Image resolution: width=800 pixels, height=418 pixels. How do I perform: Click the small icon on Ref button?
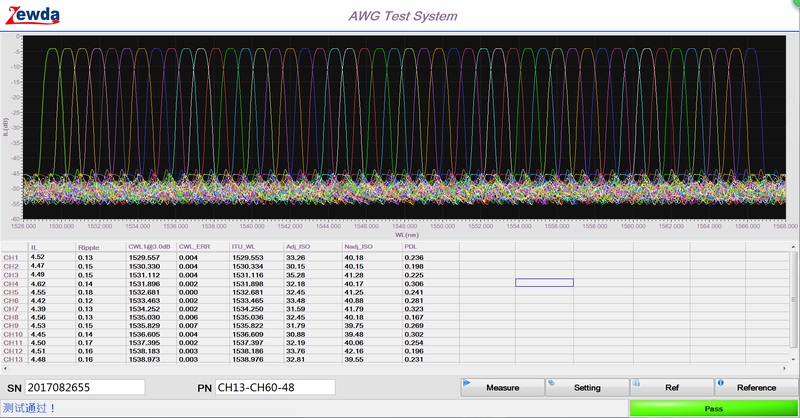(636, 382)
